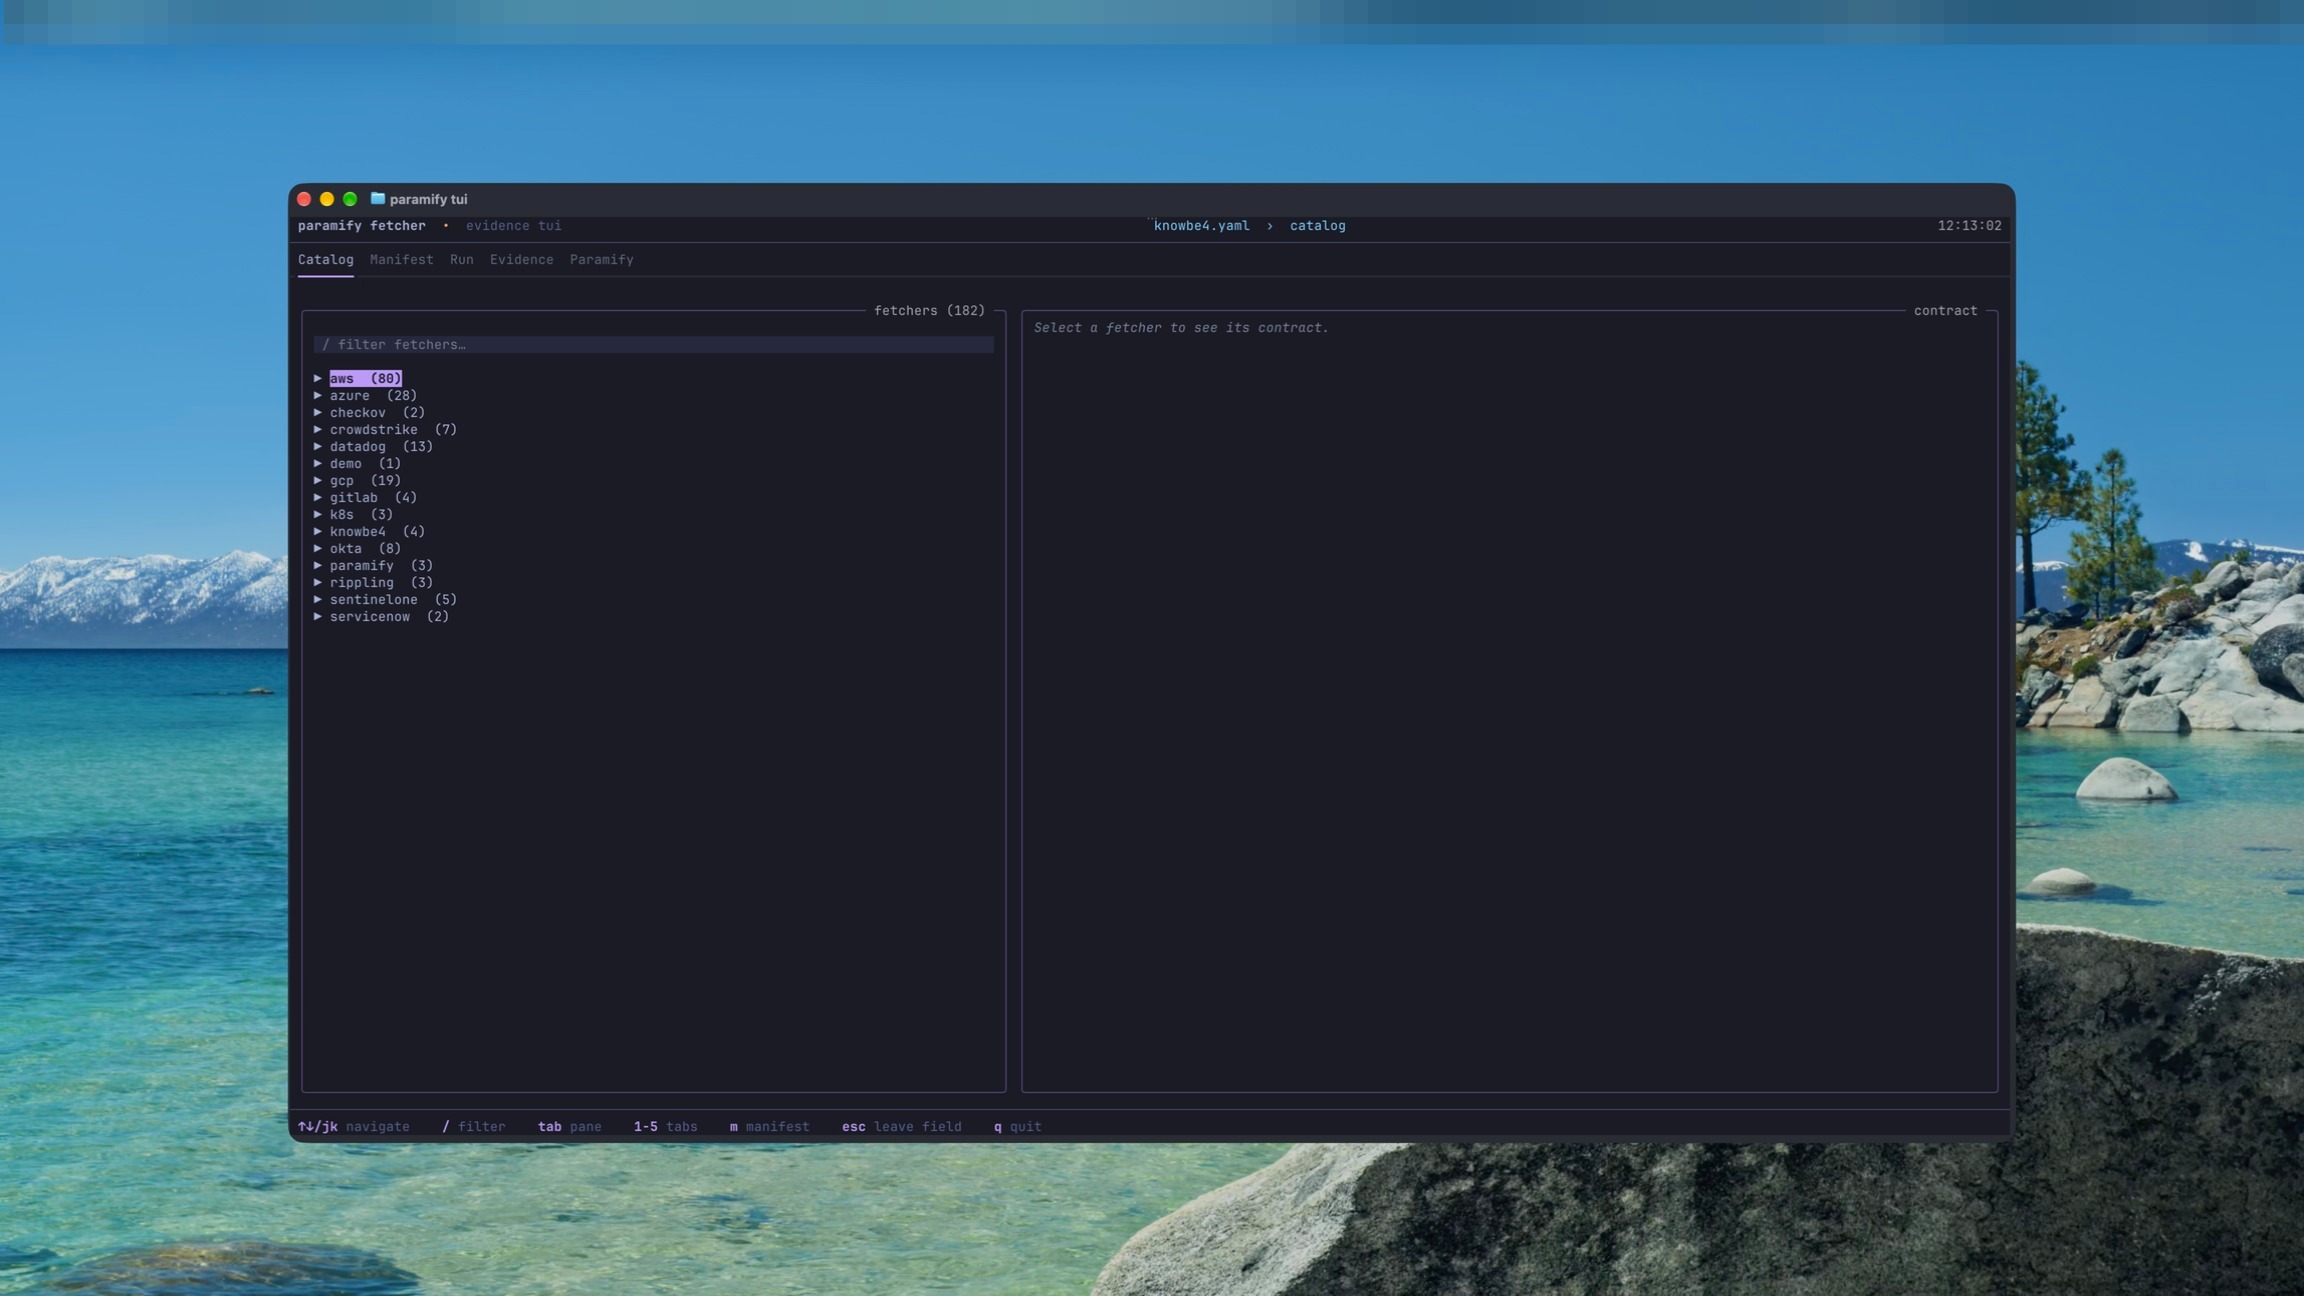
Task: Switch to the Paramify tab
Action: pos(601,259)
